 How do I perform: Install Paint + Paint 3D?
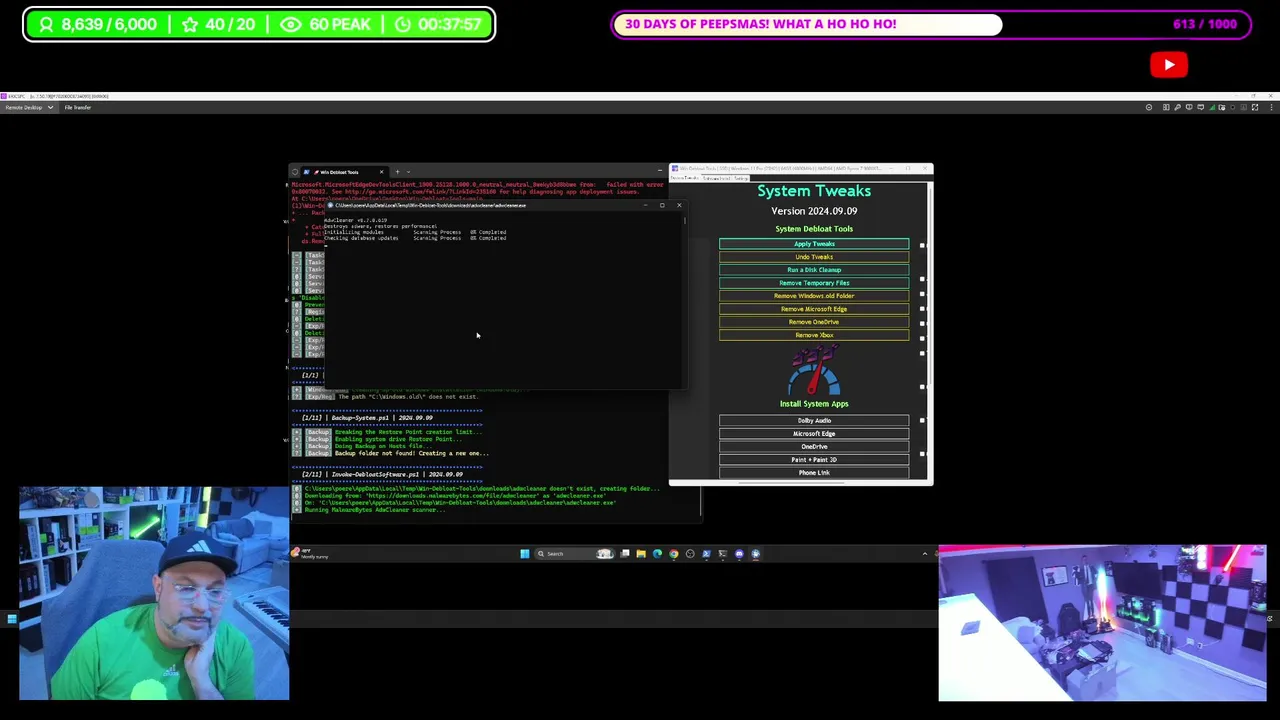(x=814, y=460)
